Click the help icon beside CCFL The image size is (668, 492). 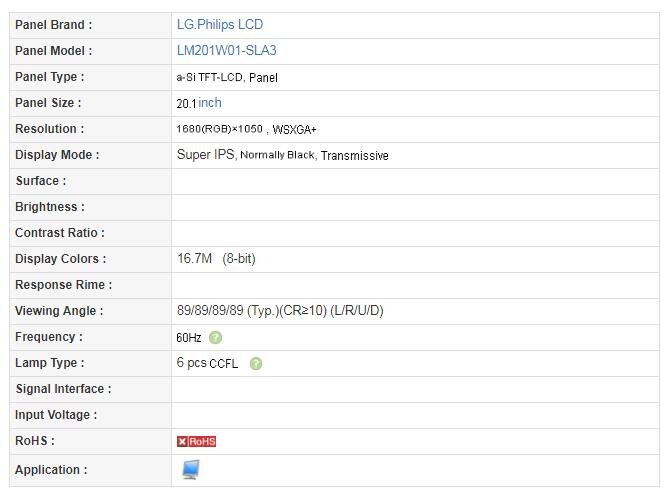[256, 364]
